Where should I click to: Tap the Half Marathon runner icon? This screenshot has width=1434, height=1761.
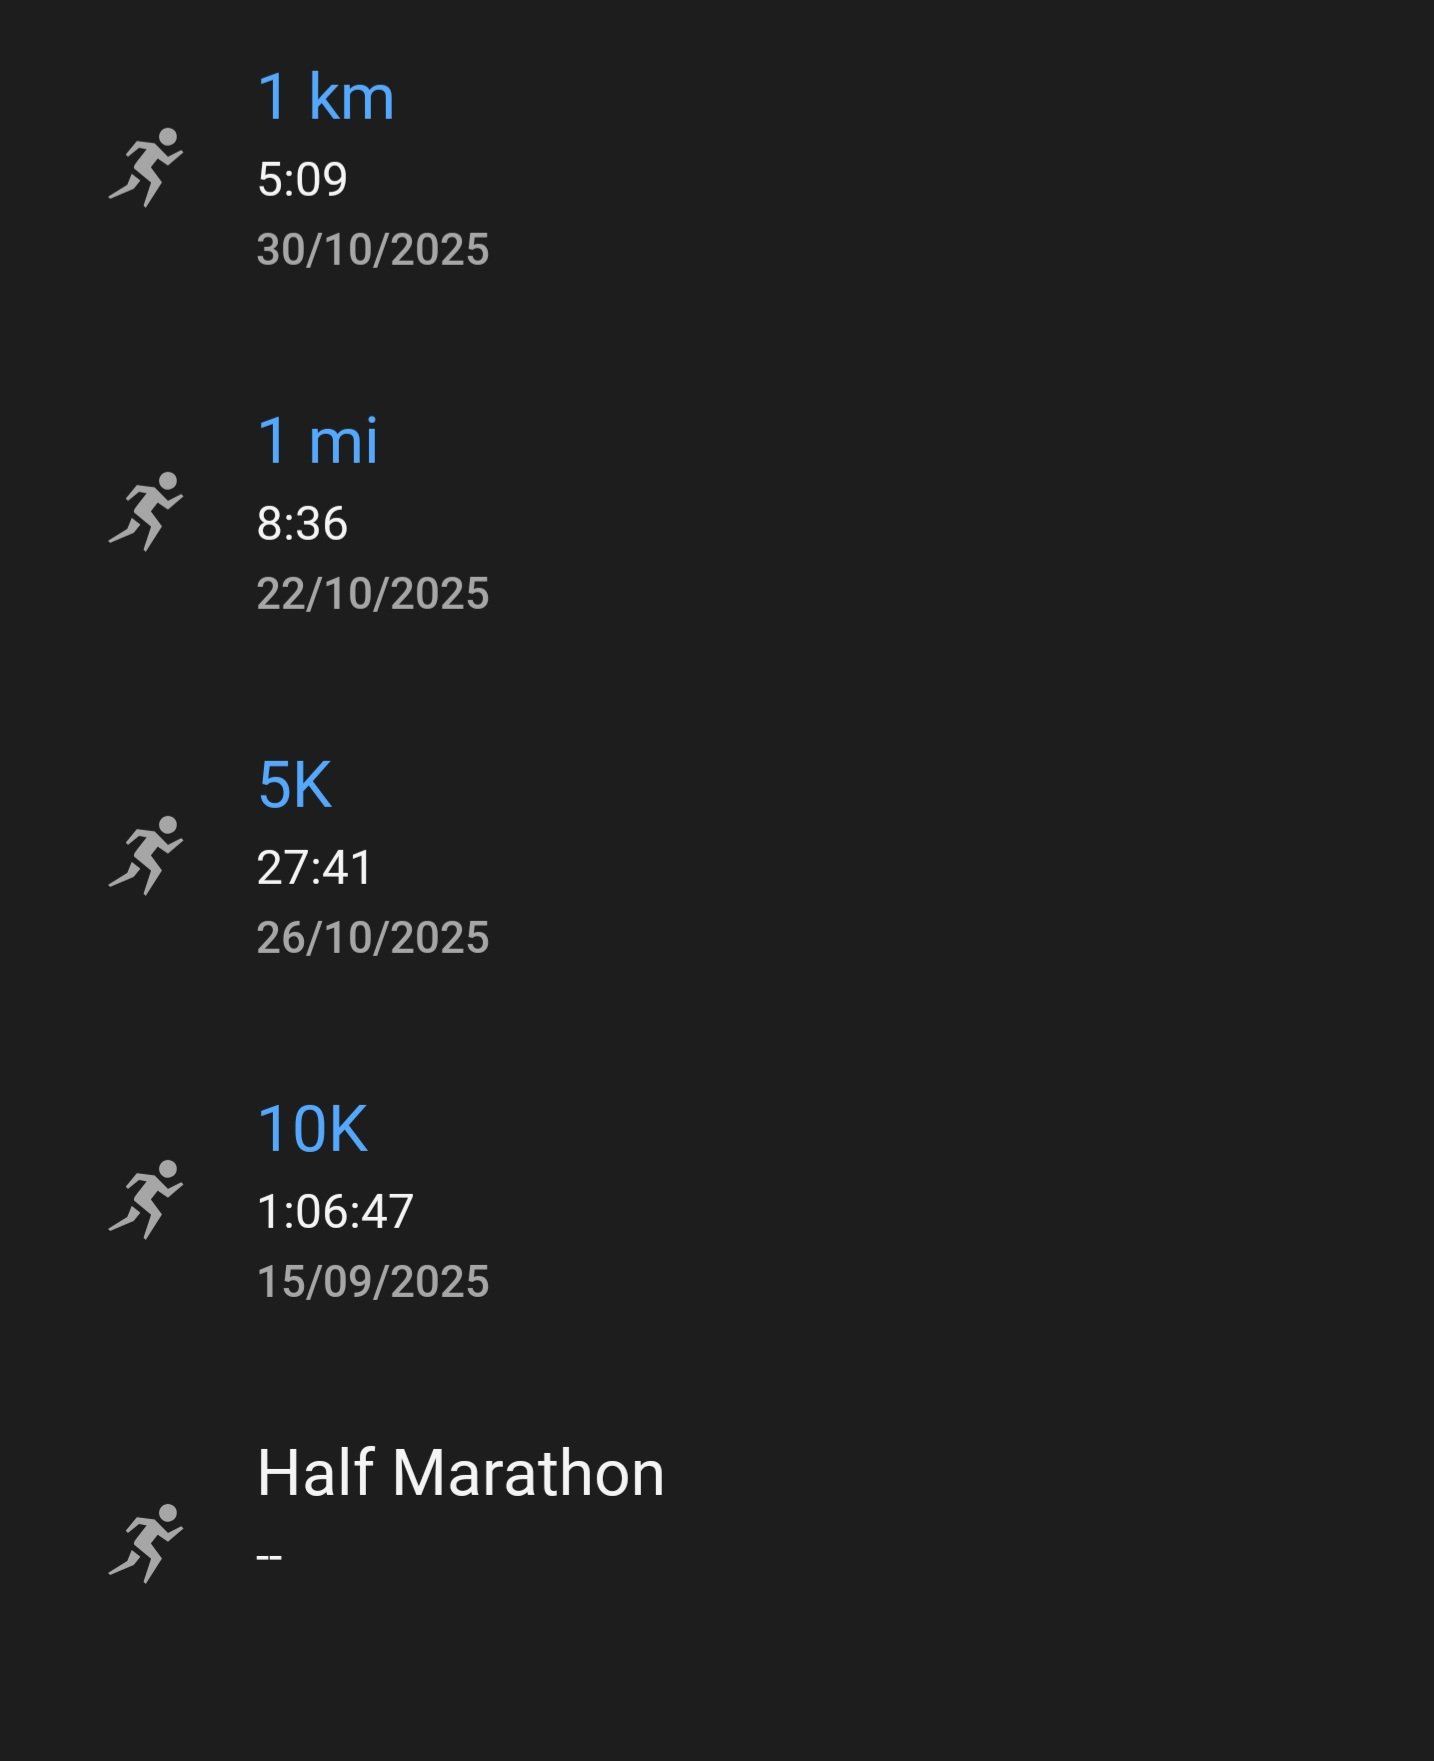[146, 1543]
